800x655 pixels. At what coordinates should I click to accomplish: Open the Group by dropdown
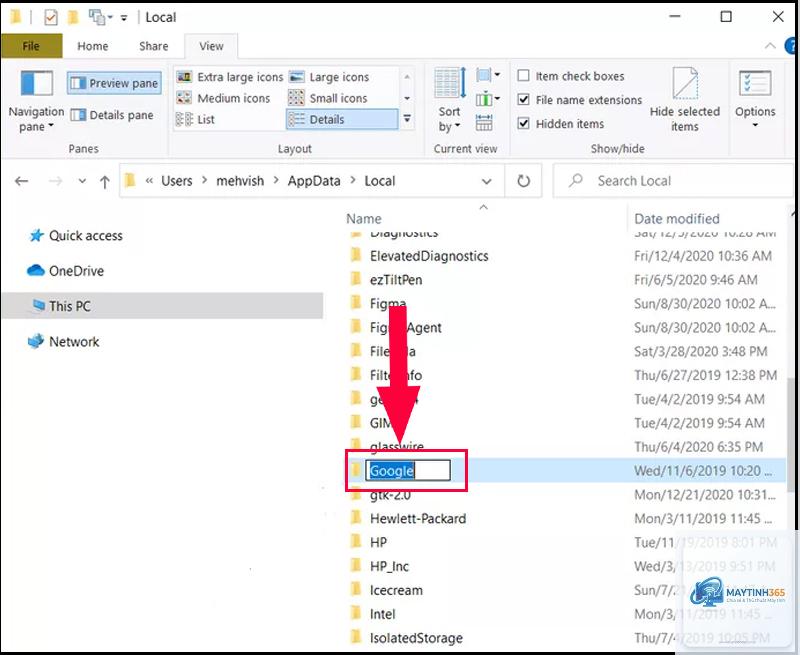tap(488, 76)
